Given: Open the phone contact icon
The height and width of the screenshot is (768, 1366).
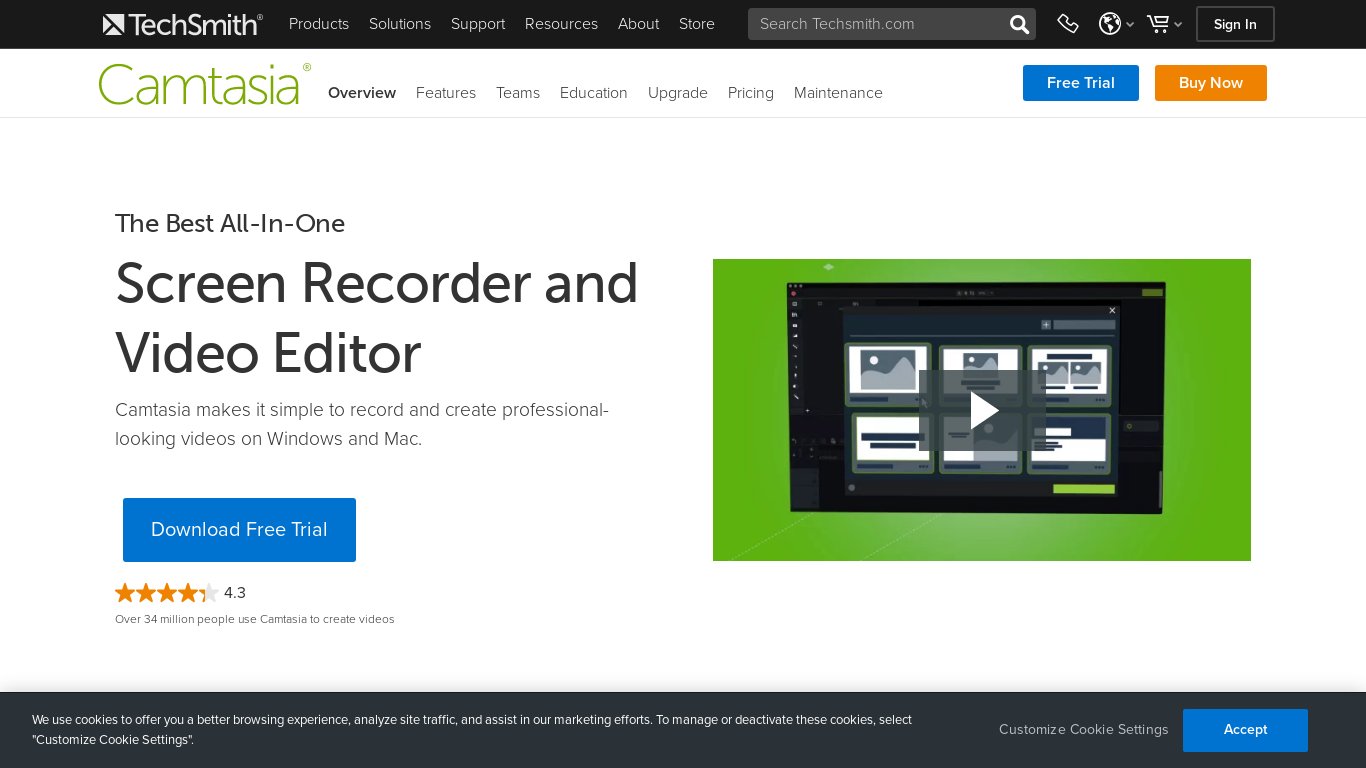Looking at the screenshot, I should tap(1068, 24).
